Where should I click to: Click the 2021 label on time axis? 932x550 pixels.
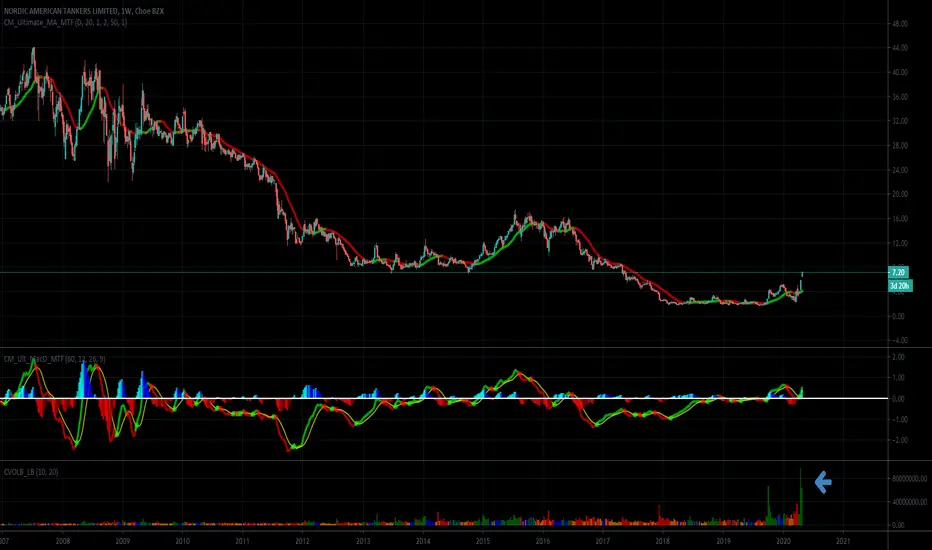coord(843,541)
